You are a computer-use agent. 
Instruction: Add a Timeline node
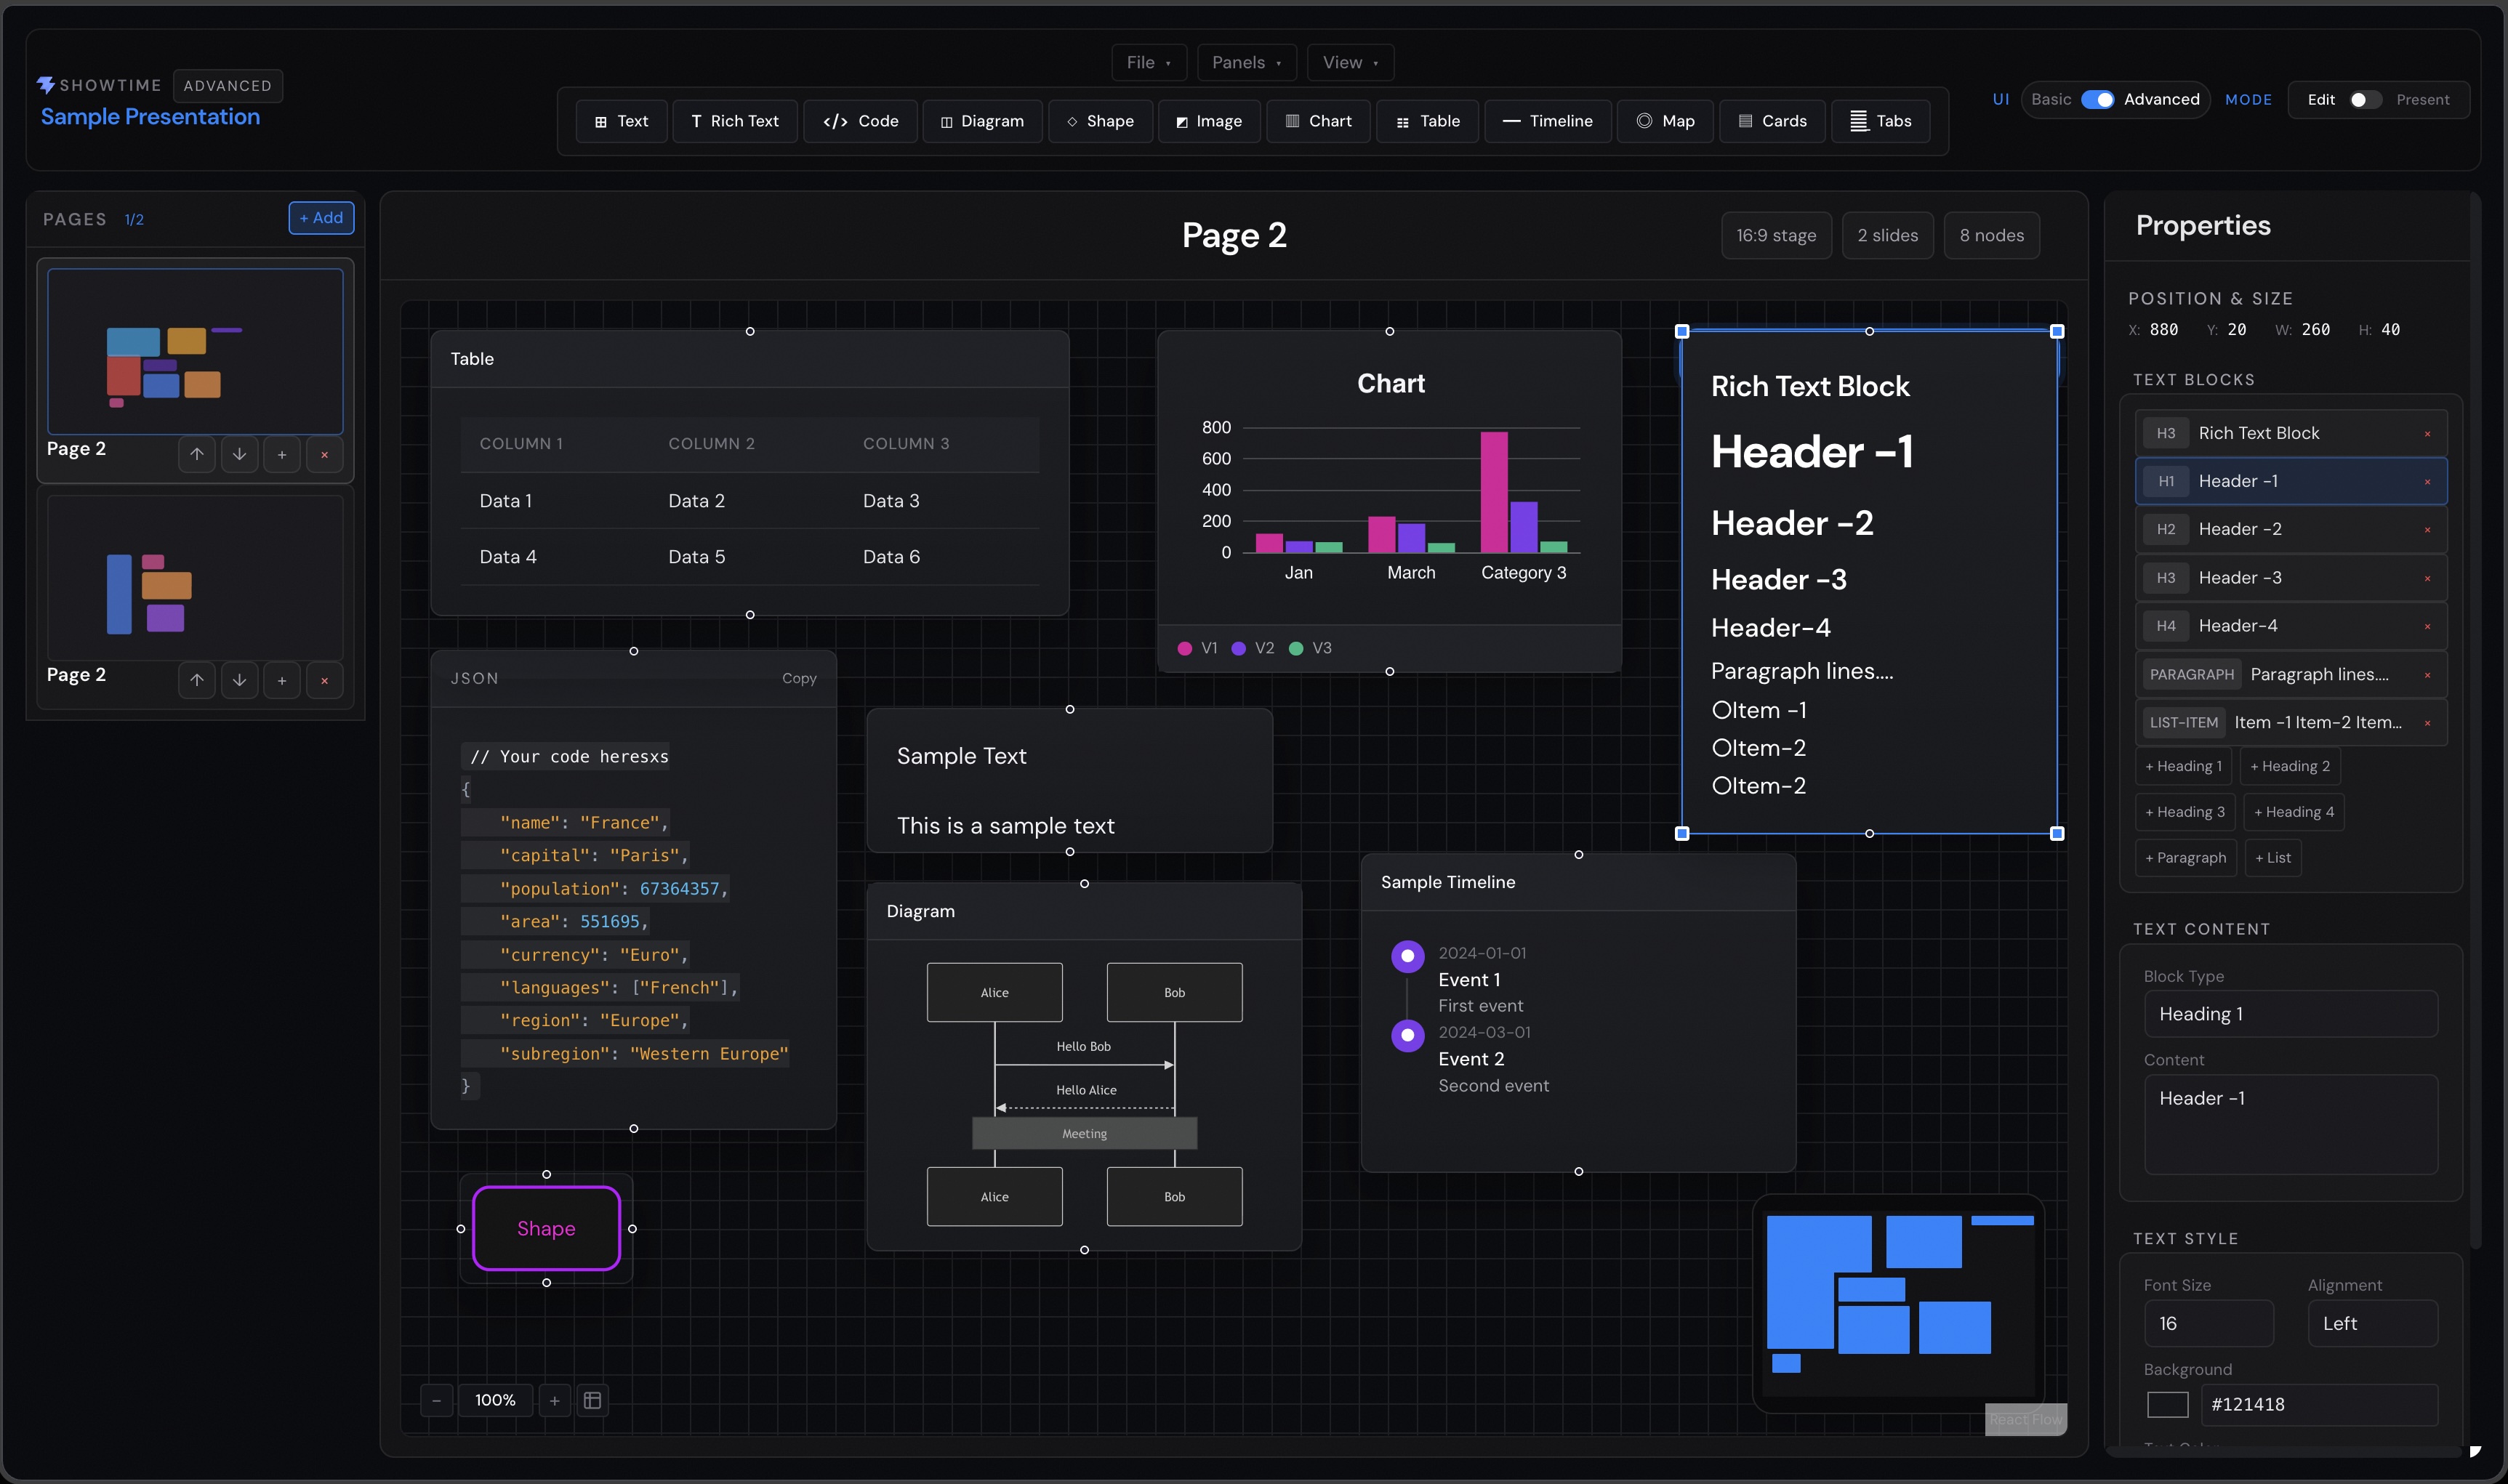tap(1547, 121)
